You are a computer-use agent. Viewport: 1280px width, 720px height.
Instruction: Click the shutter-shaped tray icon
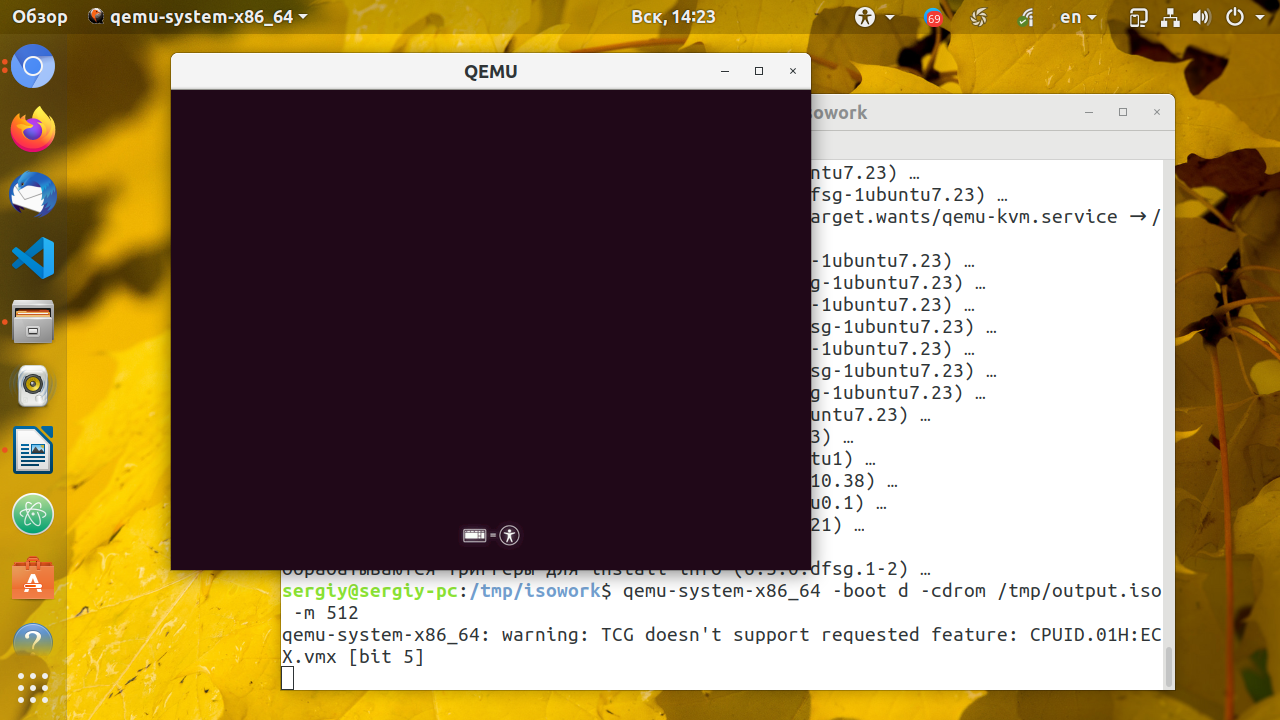[980, 17]
